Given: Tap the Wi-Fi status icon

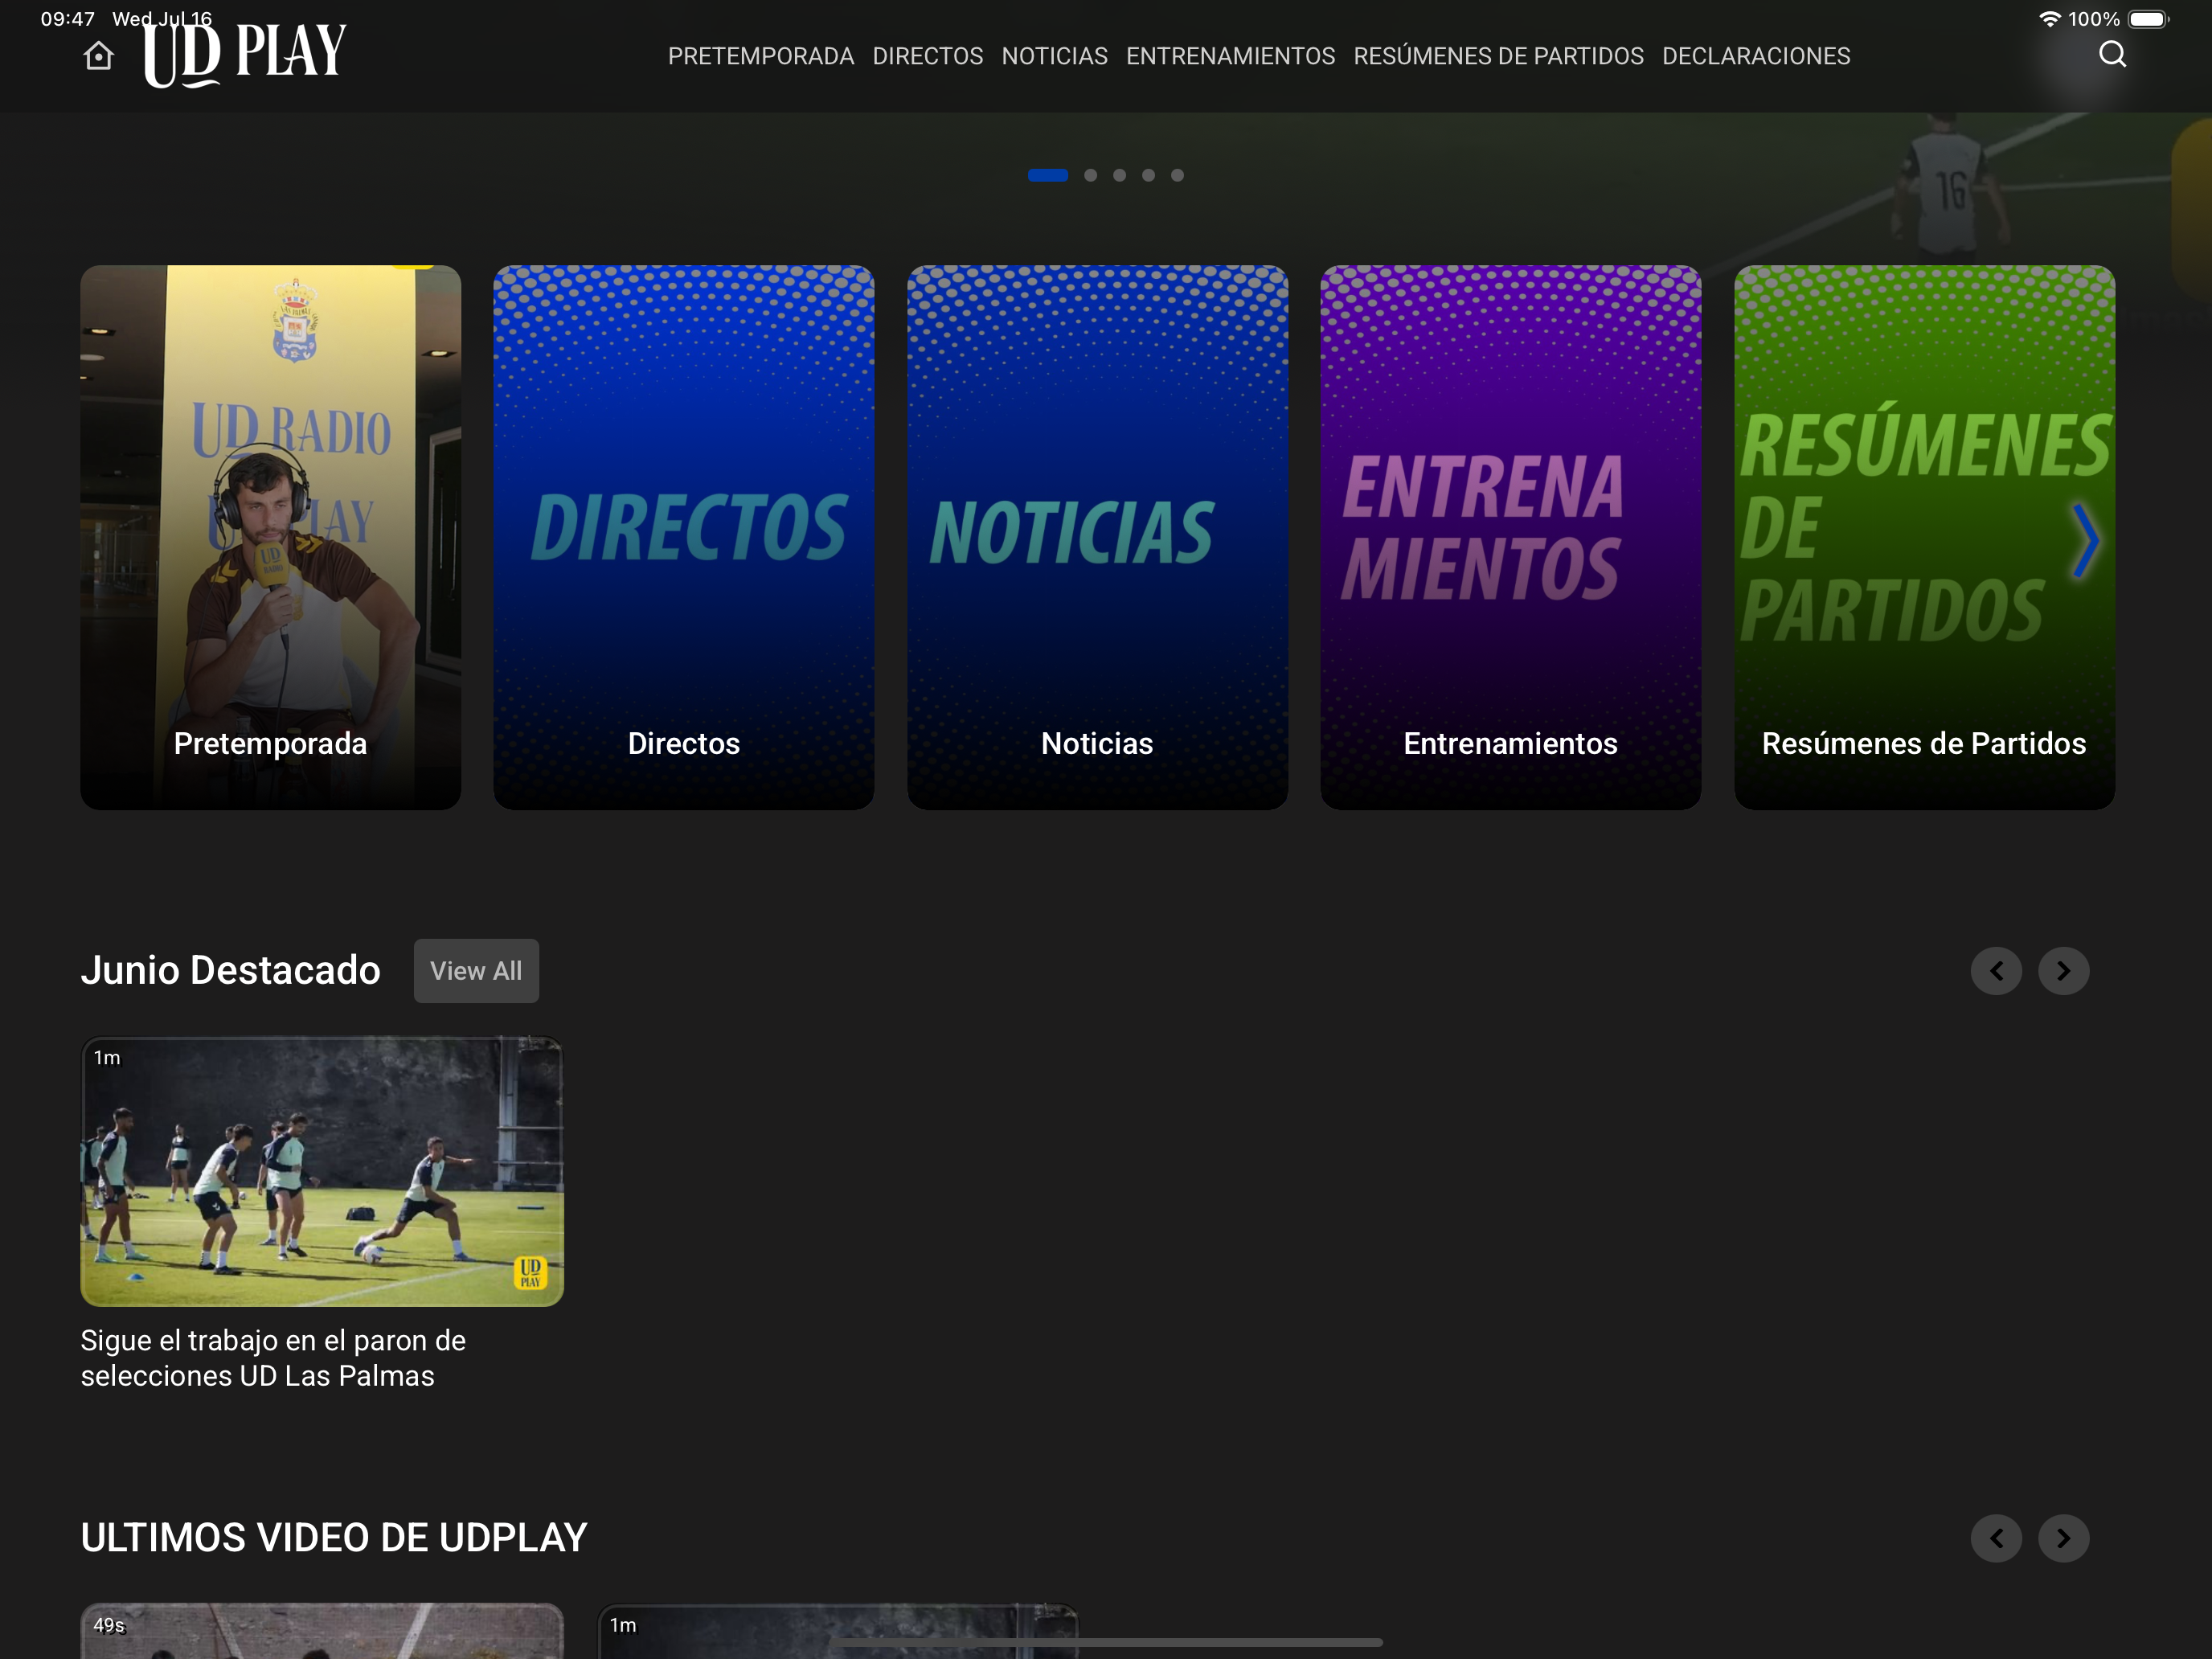Looking at the screenshot, I should pos(2049,19).
